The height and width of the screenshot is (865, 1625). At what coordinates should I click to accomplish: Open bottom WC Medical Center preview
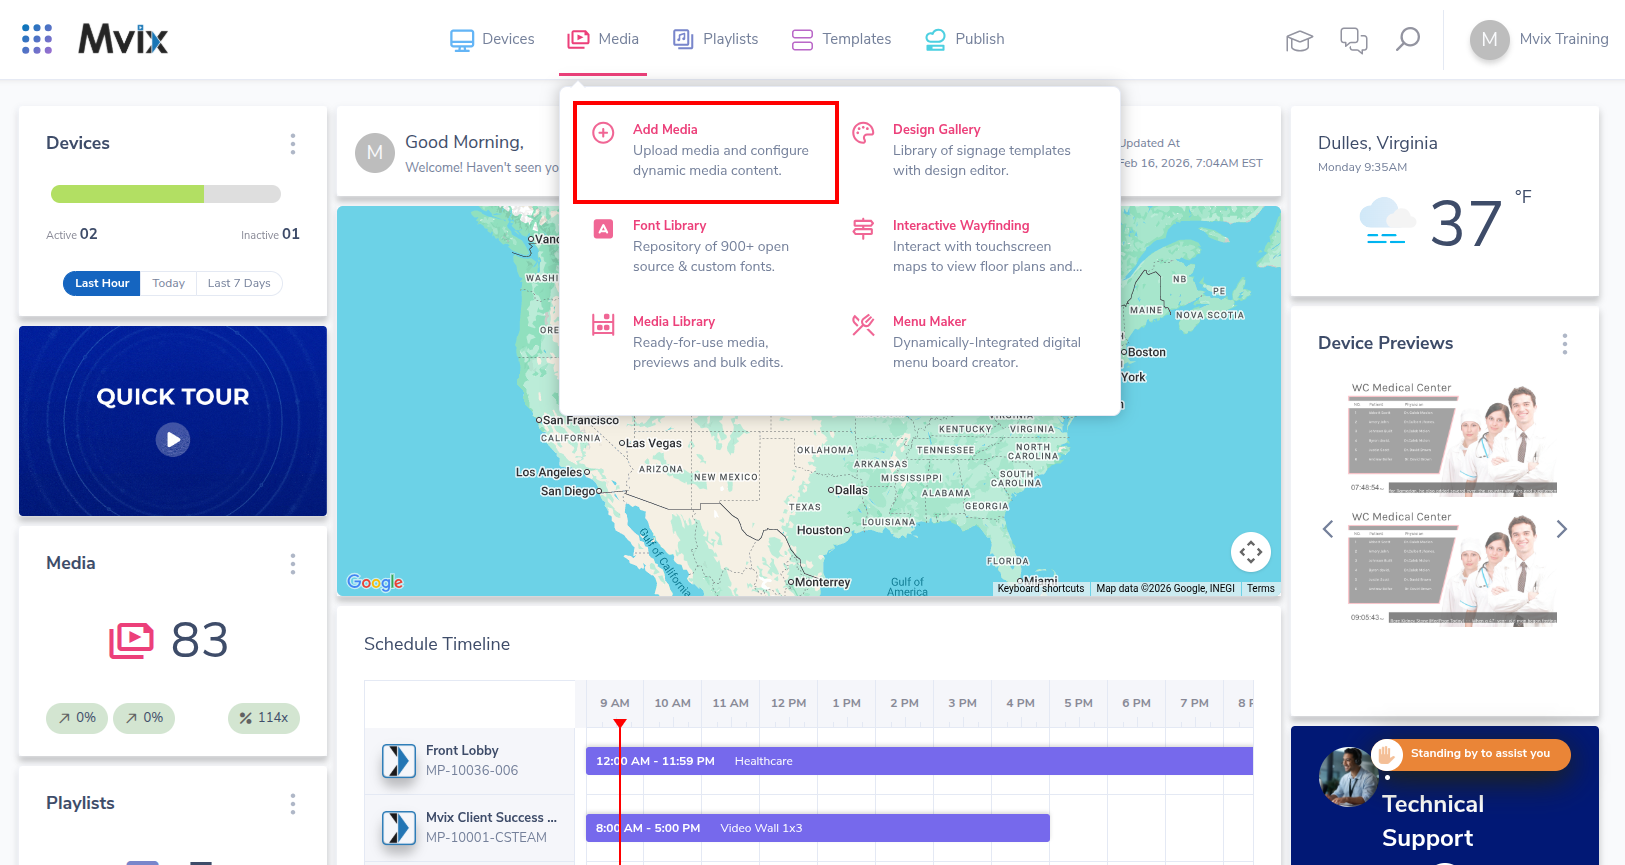(x=1452, y=568)
